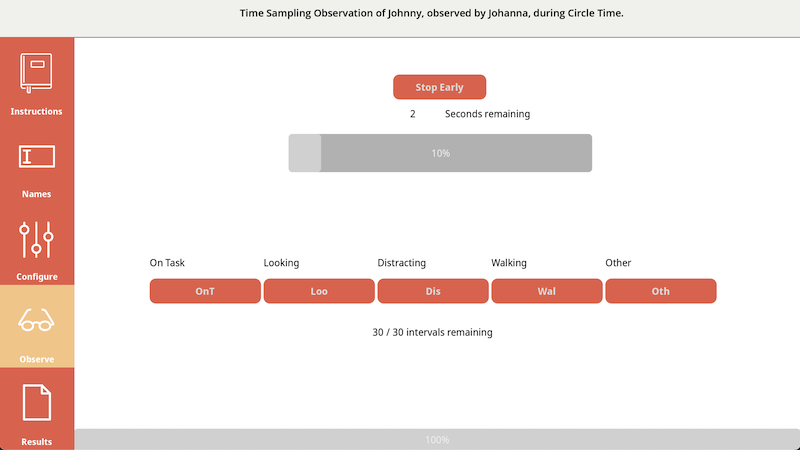Open the Results document icon
800x450 pixels.
[37, 403]
